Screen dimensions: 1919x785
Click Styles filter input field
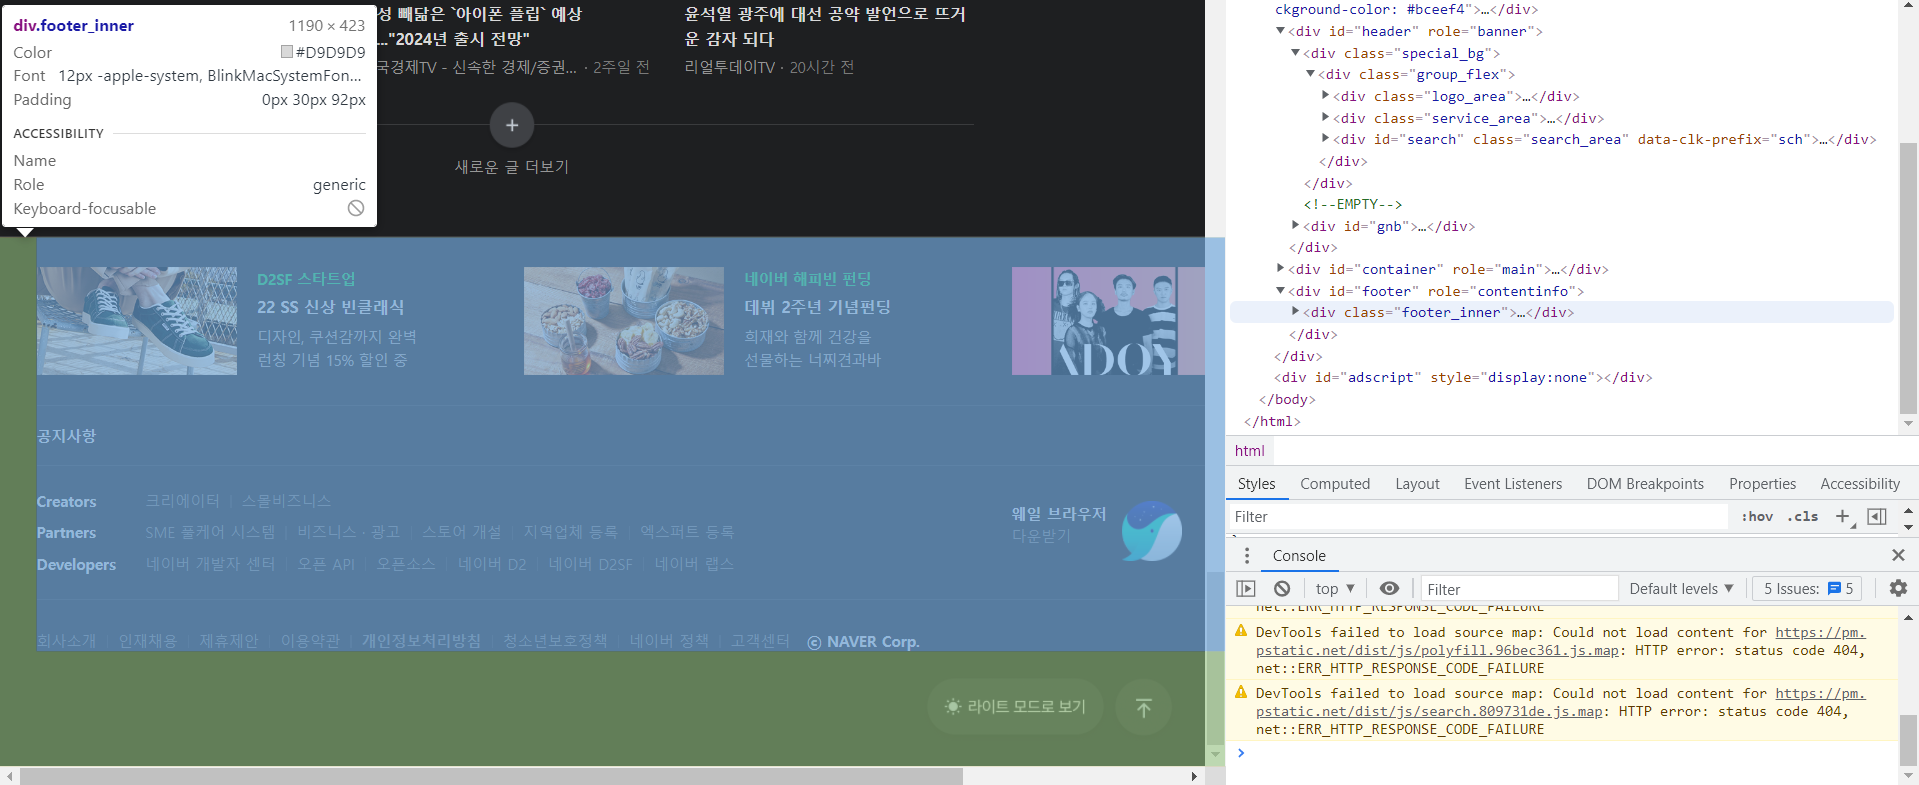[x=1479, y=517]
